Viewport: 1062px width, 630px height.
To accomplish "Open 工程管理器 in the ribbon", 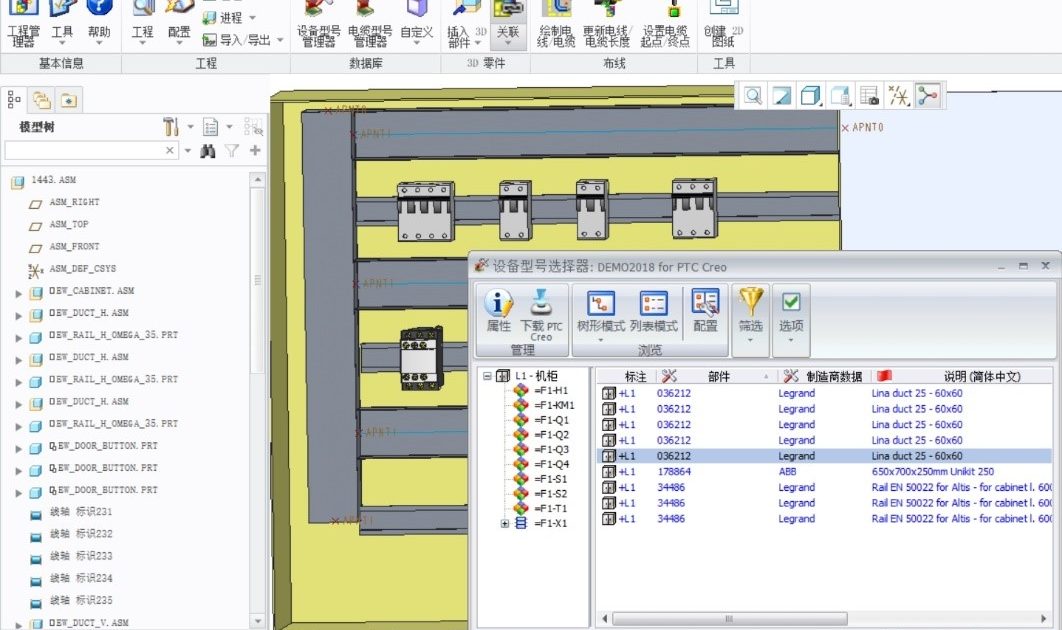I will [x=23, y=25].
